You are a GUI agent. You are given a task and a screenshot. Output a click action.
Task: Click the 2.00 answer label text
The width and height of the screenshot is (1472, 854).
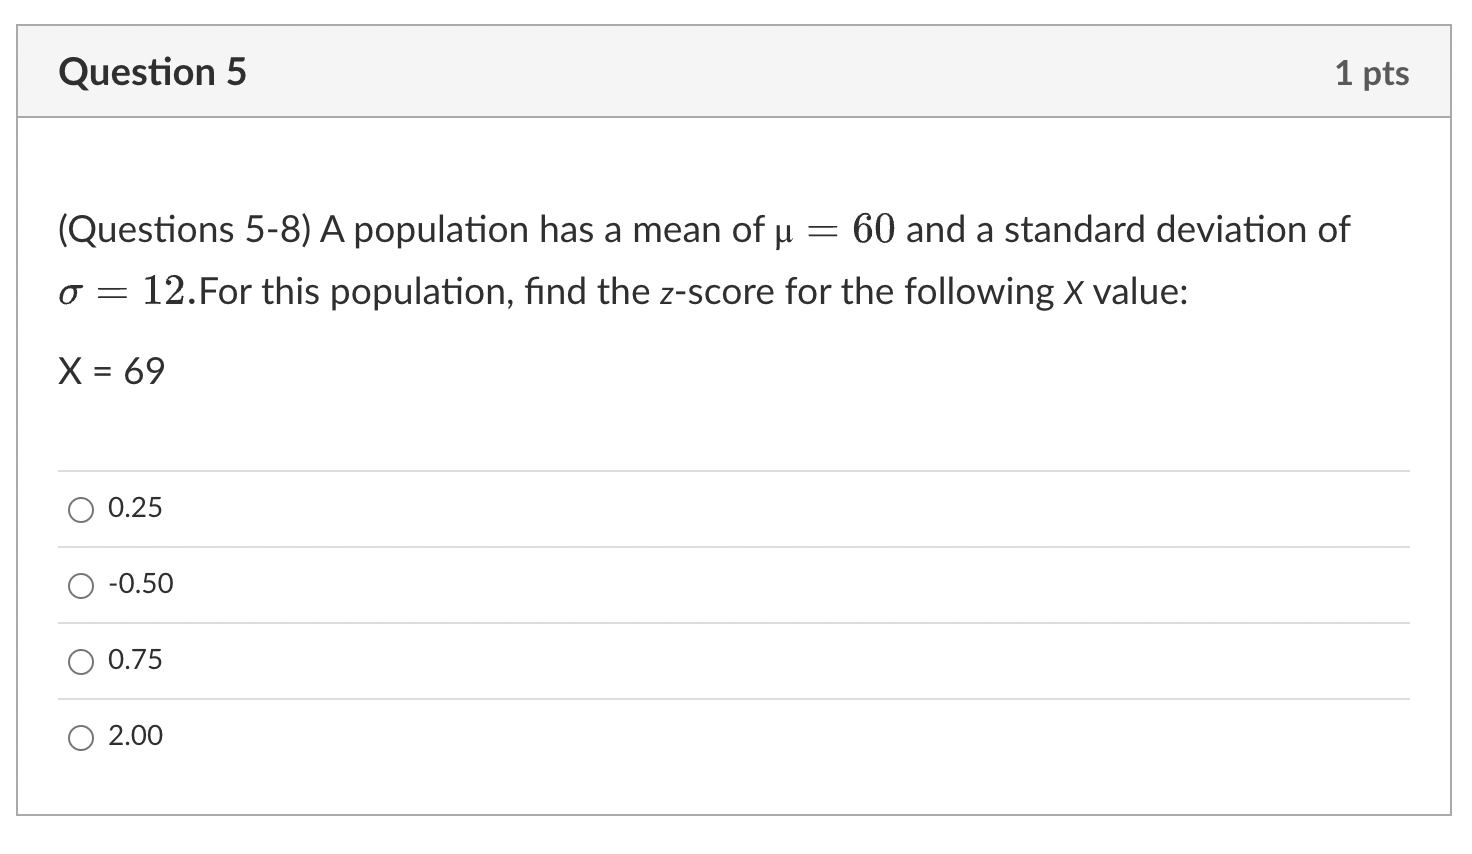(x=135, y=736)
